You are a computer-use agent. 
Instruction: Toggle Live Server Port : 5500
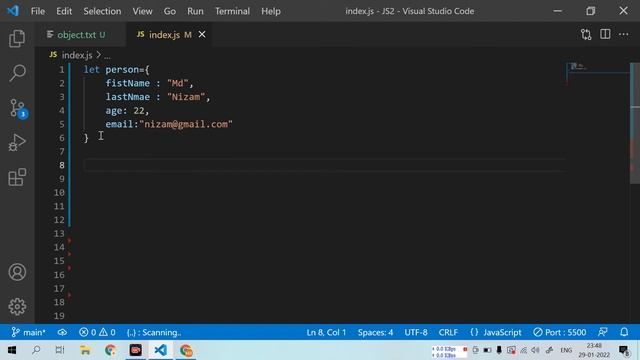560,332
